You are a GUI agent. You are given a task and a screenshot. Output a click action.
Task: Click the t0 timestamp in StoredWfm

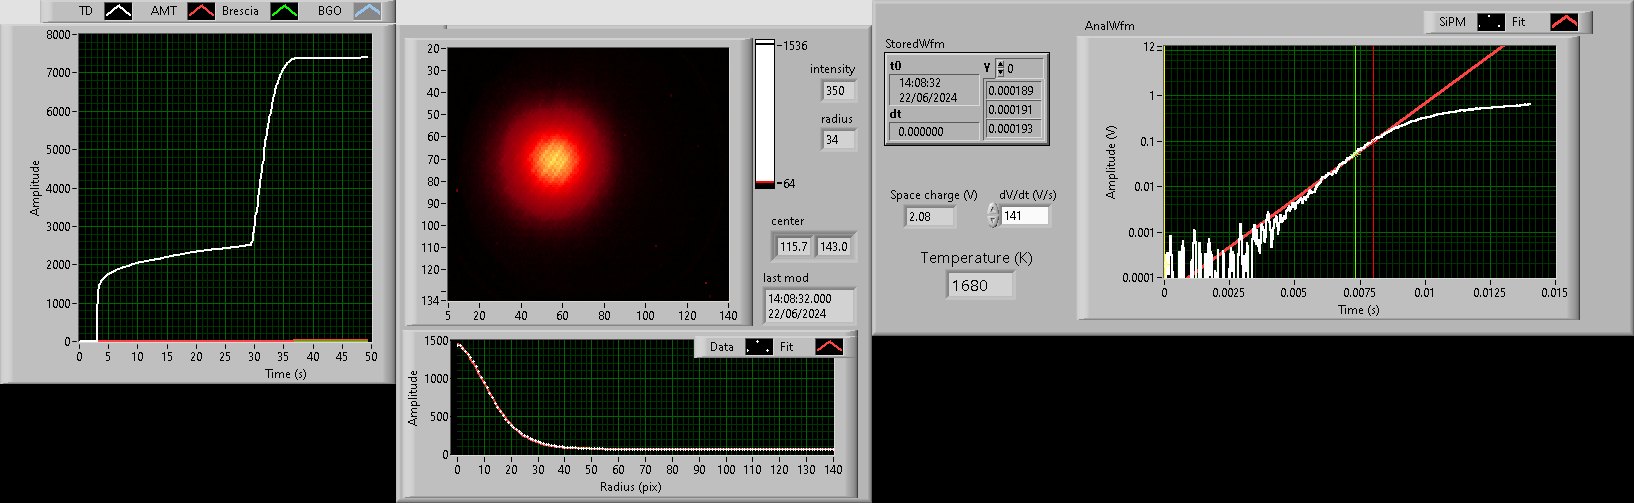[x=933, y=90]
